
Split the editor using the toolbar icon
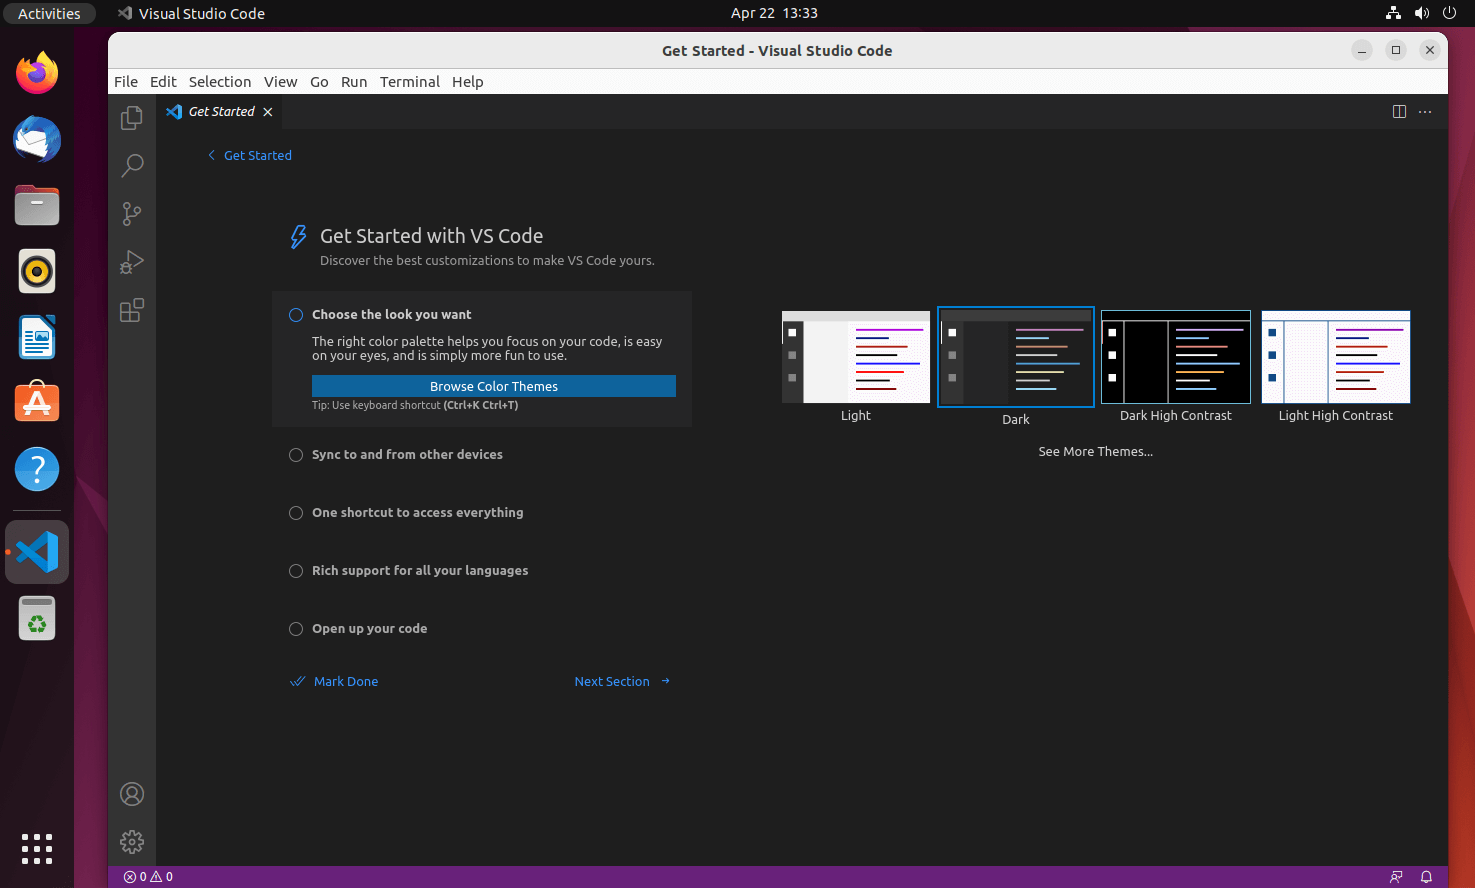[x=1398, y=111]
